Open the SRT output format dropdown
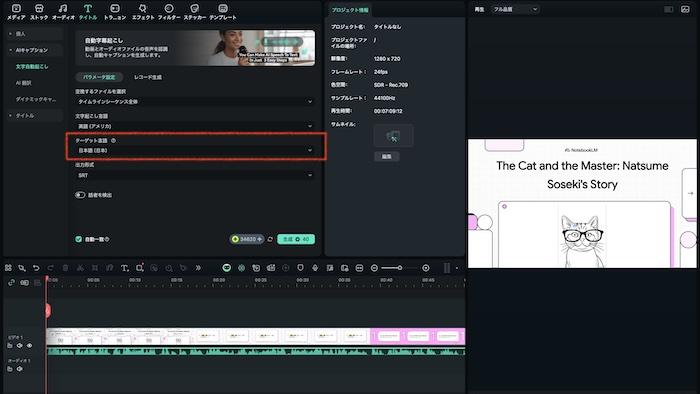This screenshot has height=394, width=700. click(196, 175)
